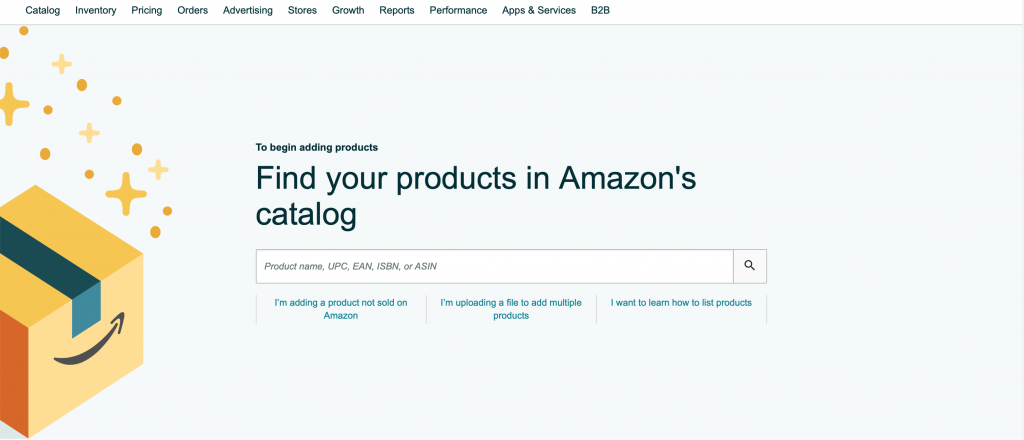Click the Find your products in Amazon's catalog heading

[x=475, y=196]
